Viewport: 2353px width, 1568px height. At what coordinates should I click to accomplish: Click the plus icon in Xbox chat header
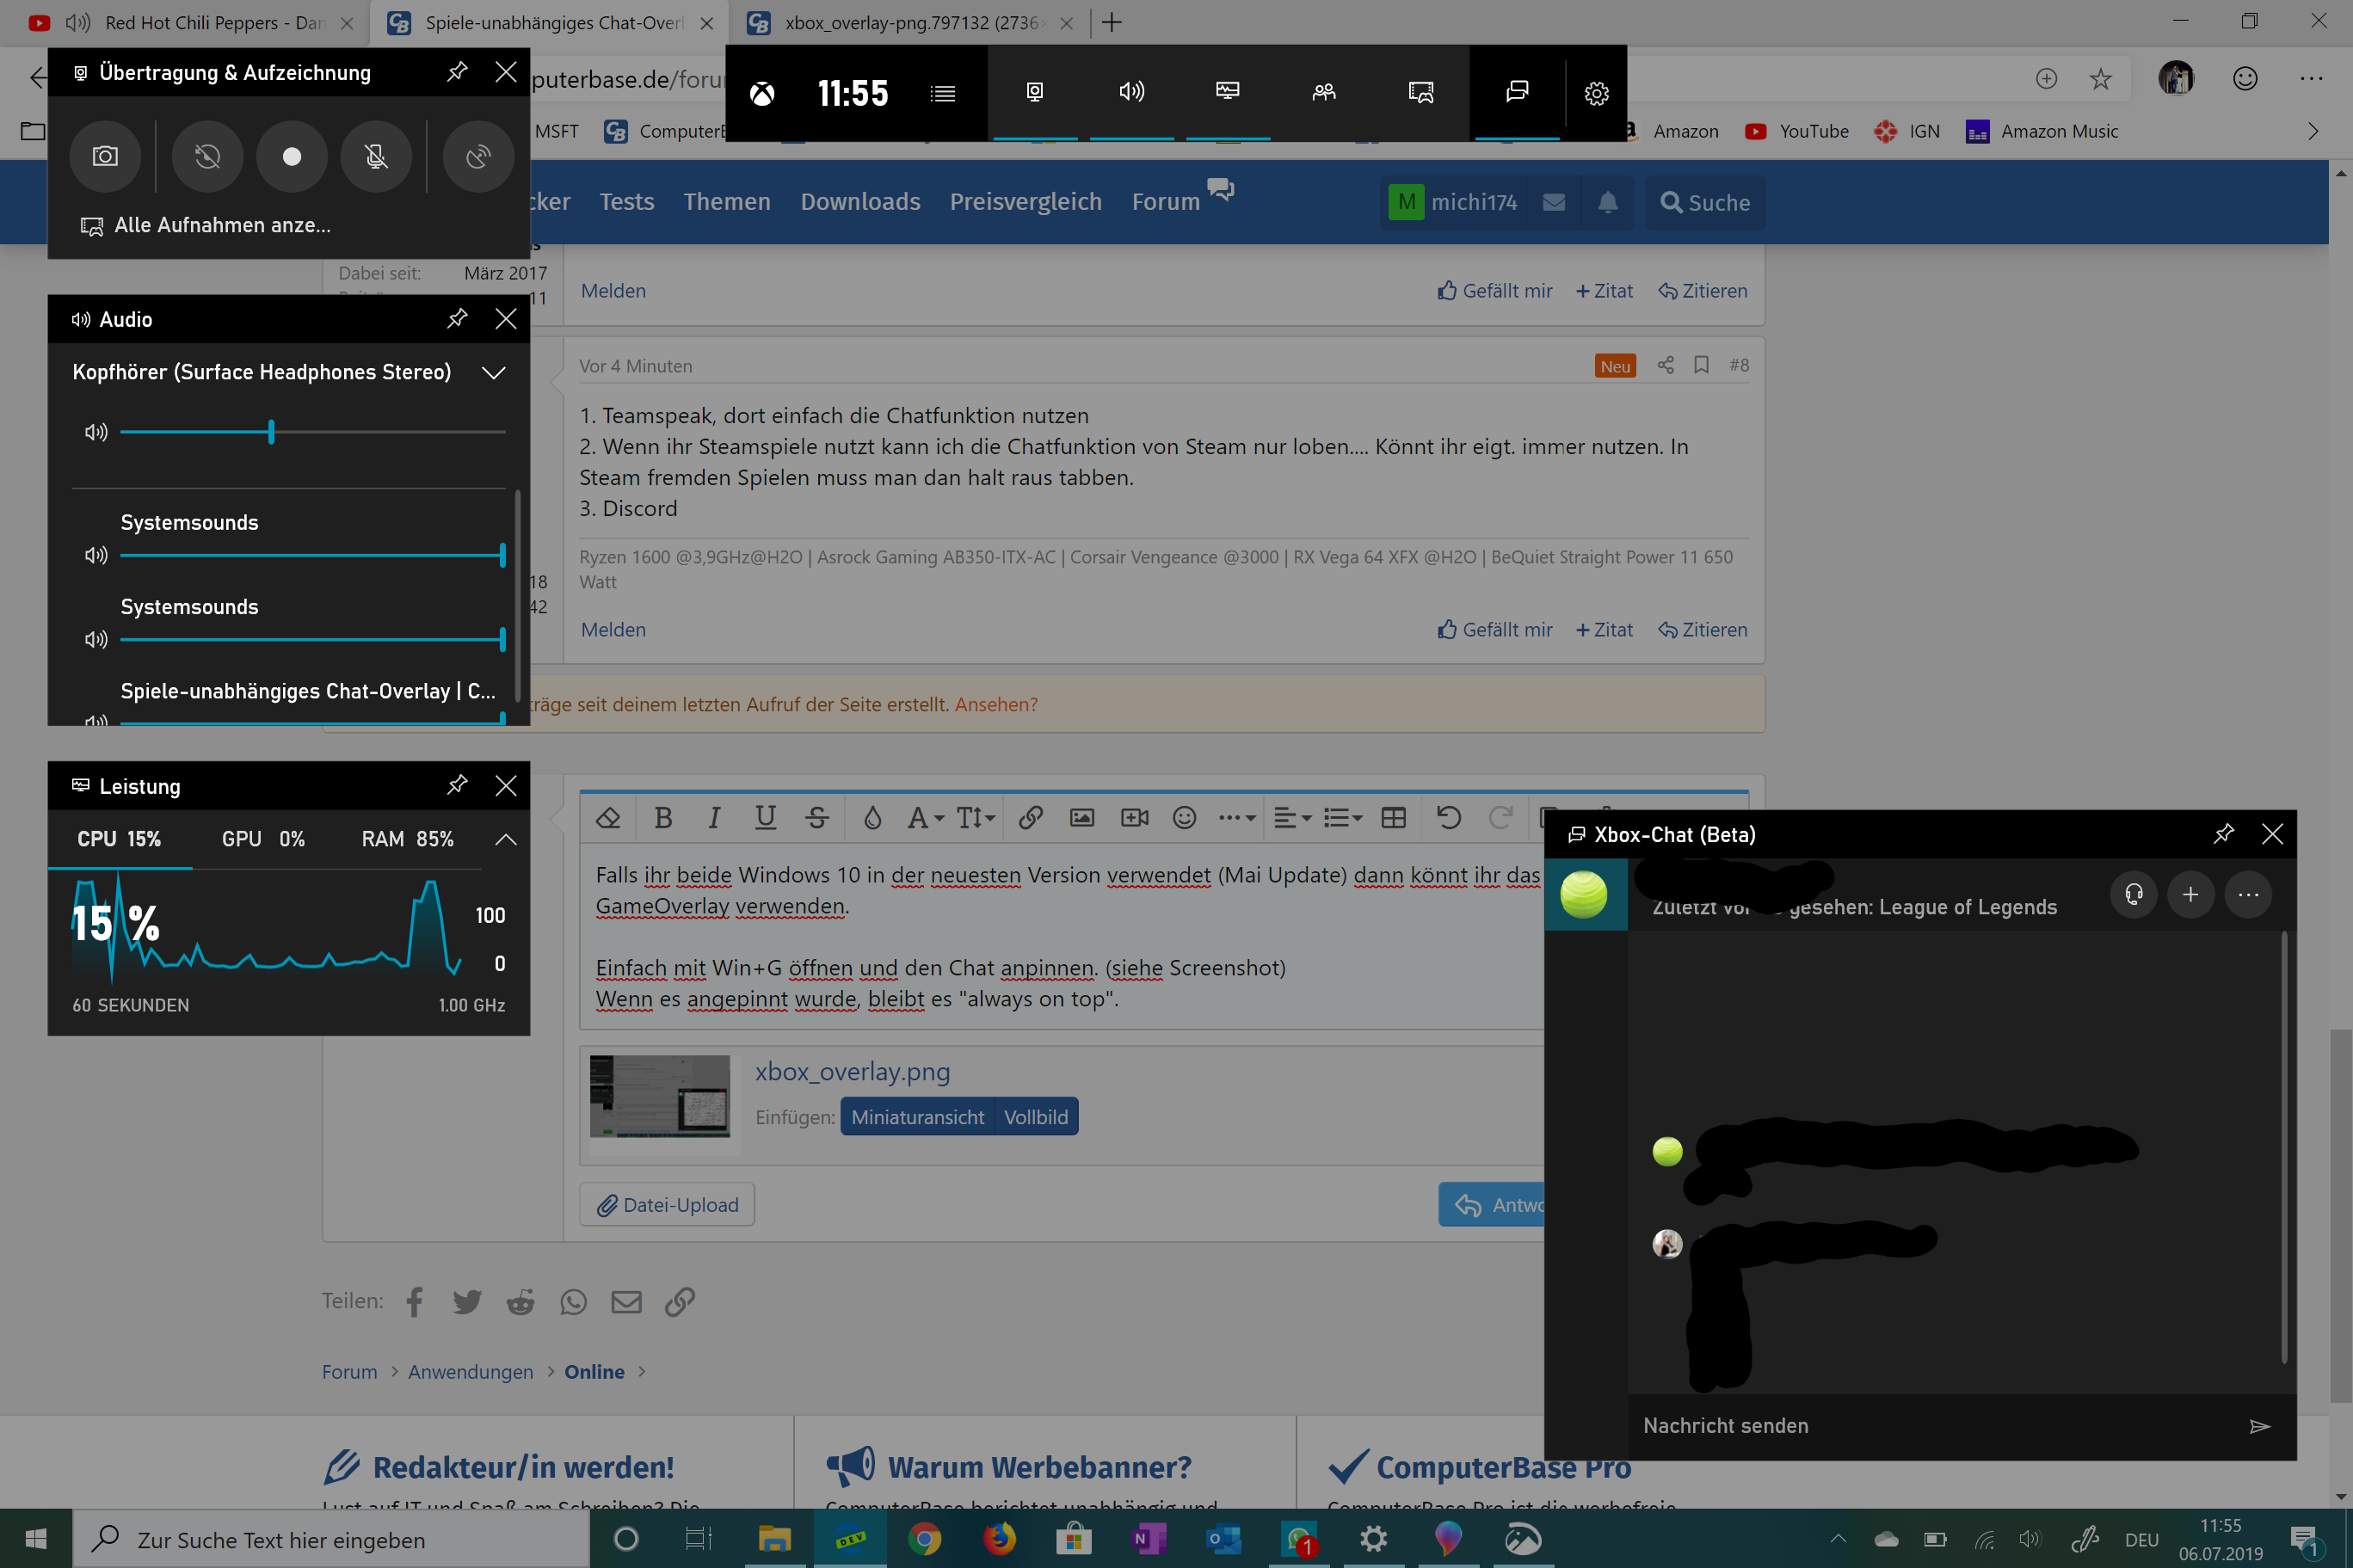(2190, 894)
